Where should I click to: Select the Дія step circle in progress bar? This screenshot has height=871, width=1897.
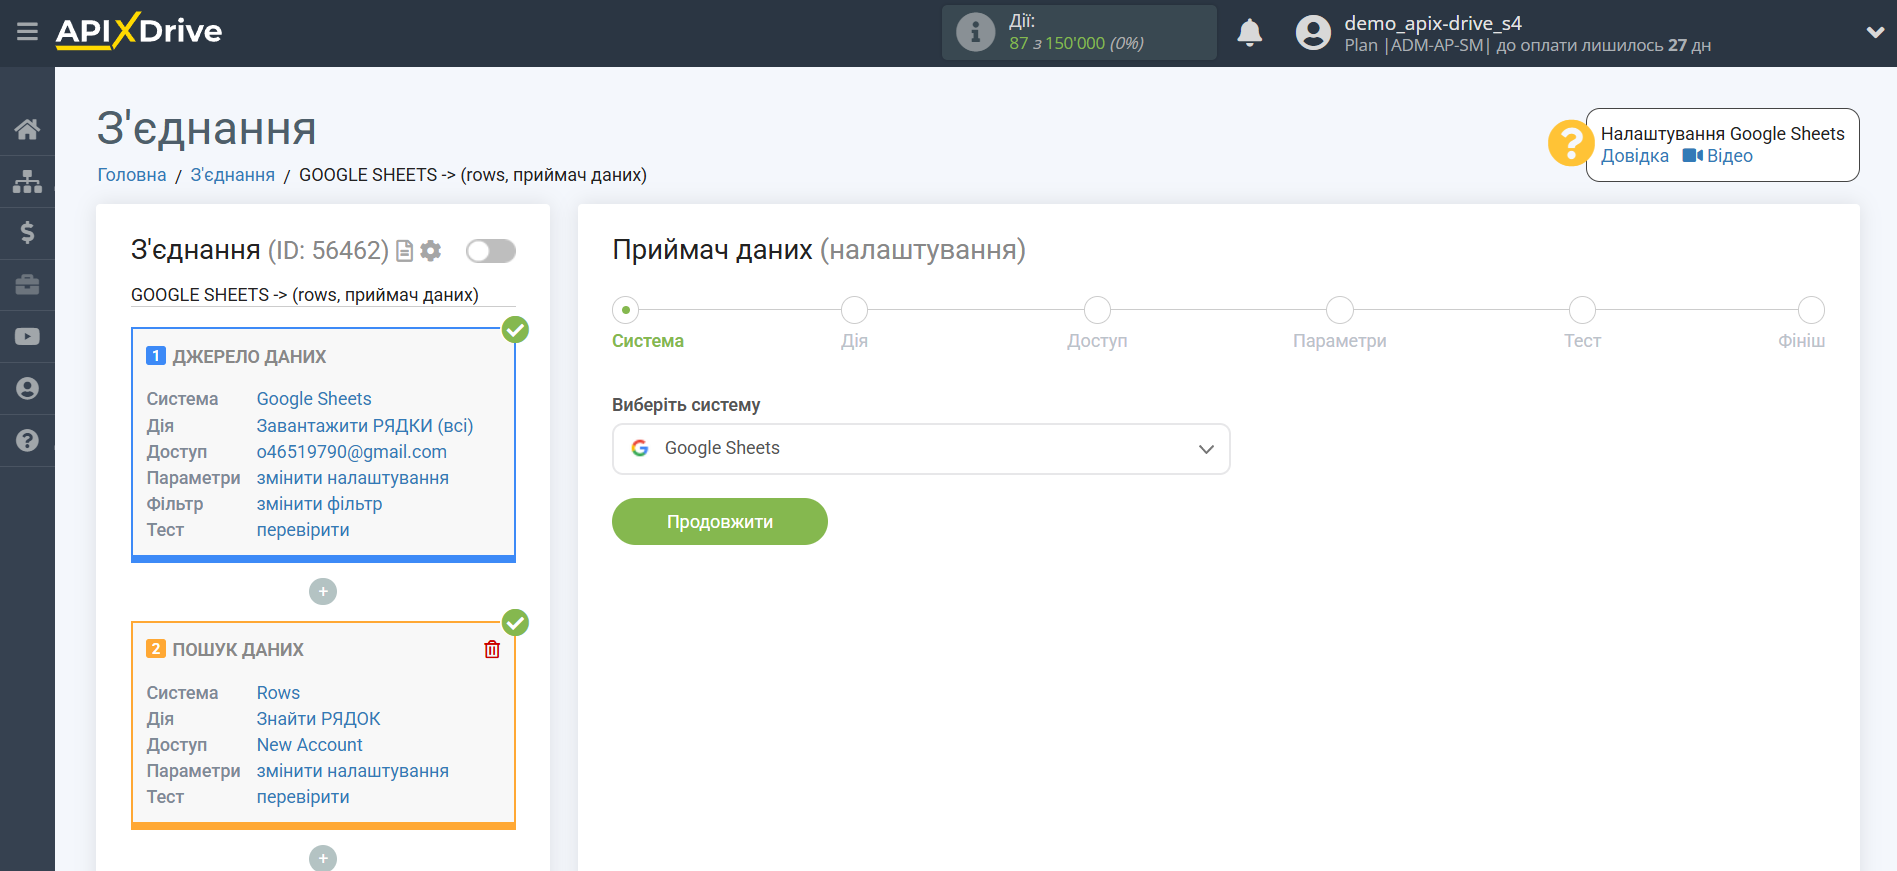tap(854, 310)
